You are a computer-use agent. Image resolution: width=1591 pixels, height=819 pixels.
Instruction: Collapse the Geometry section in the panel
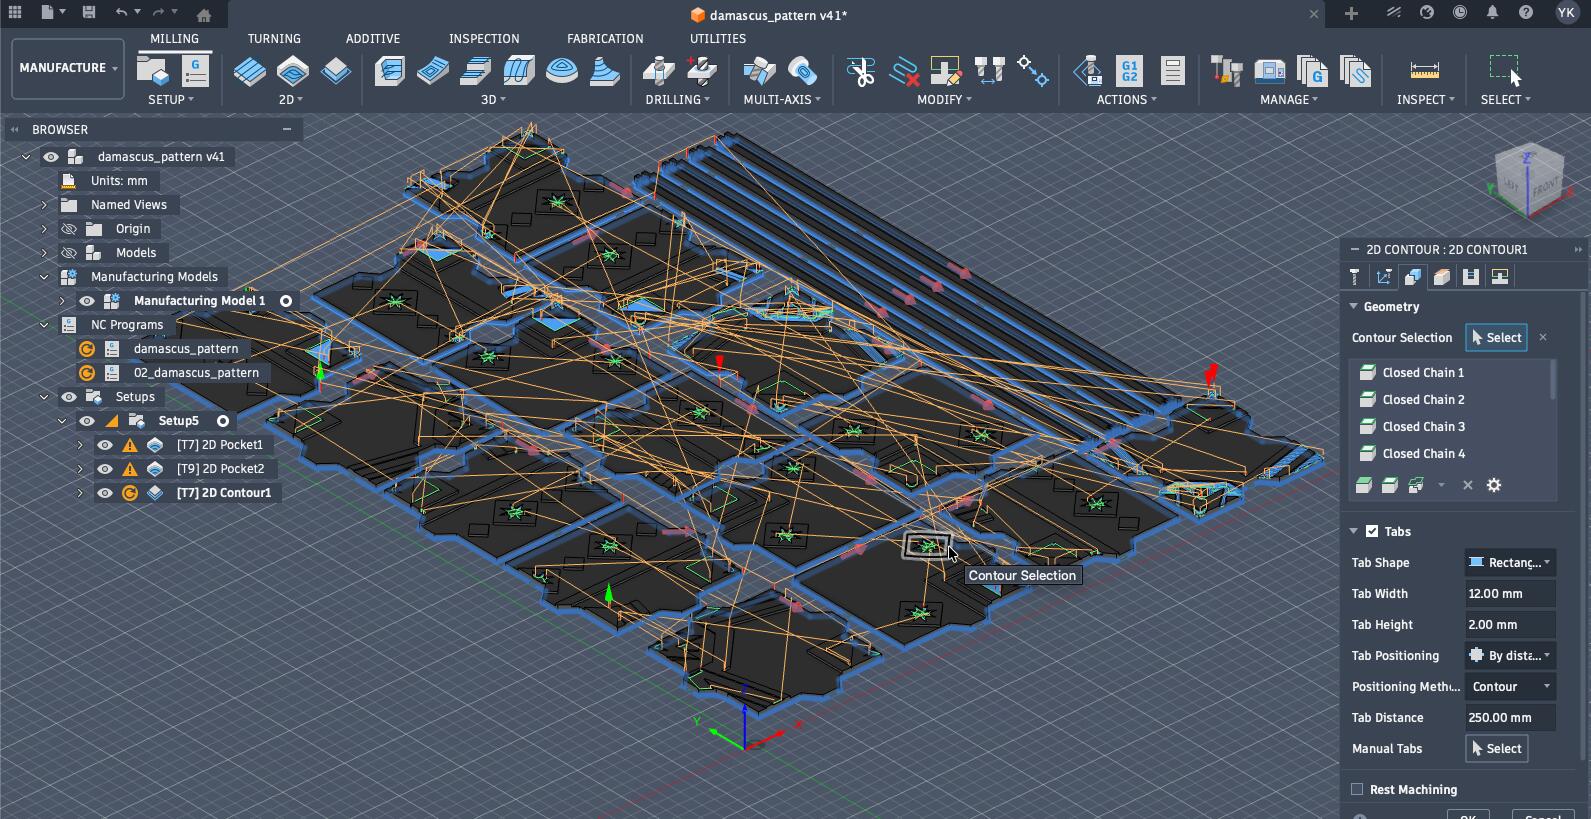(1353, 306)
